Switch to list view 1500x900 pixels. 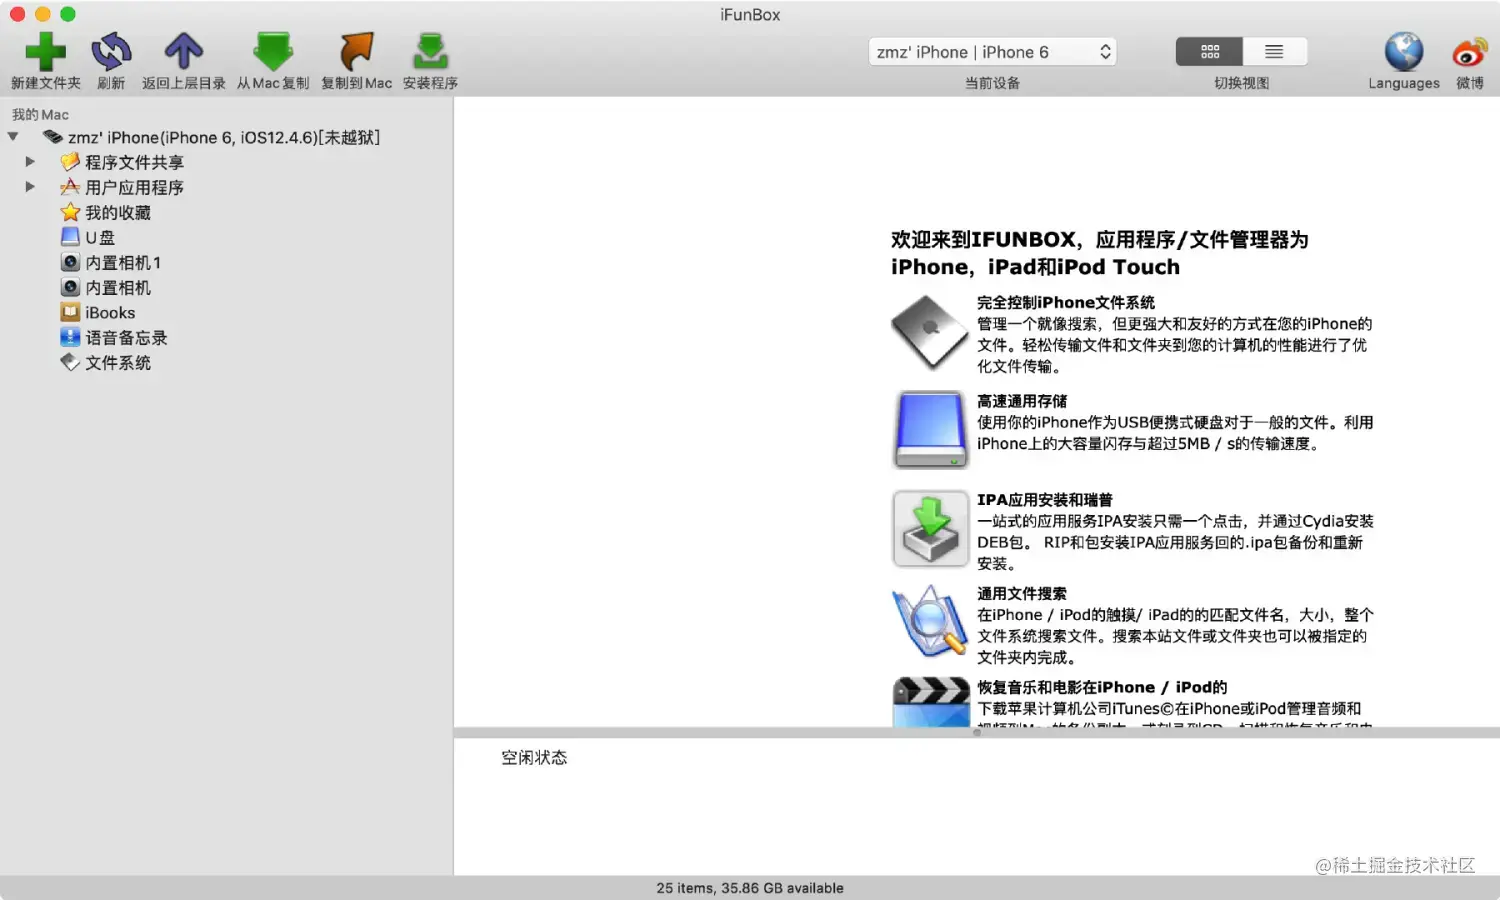point(1274,51)
